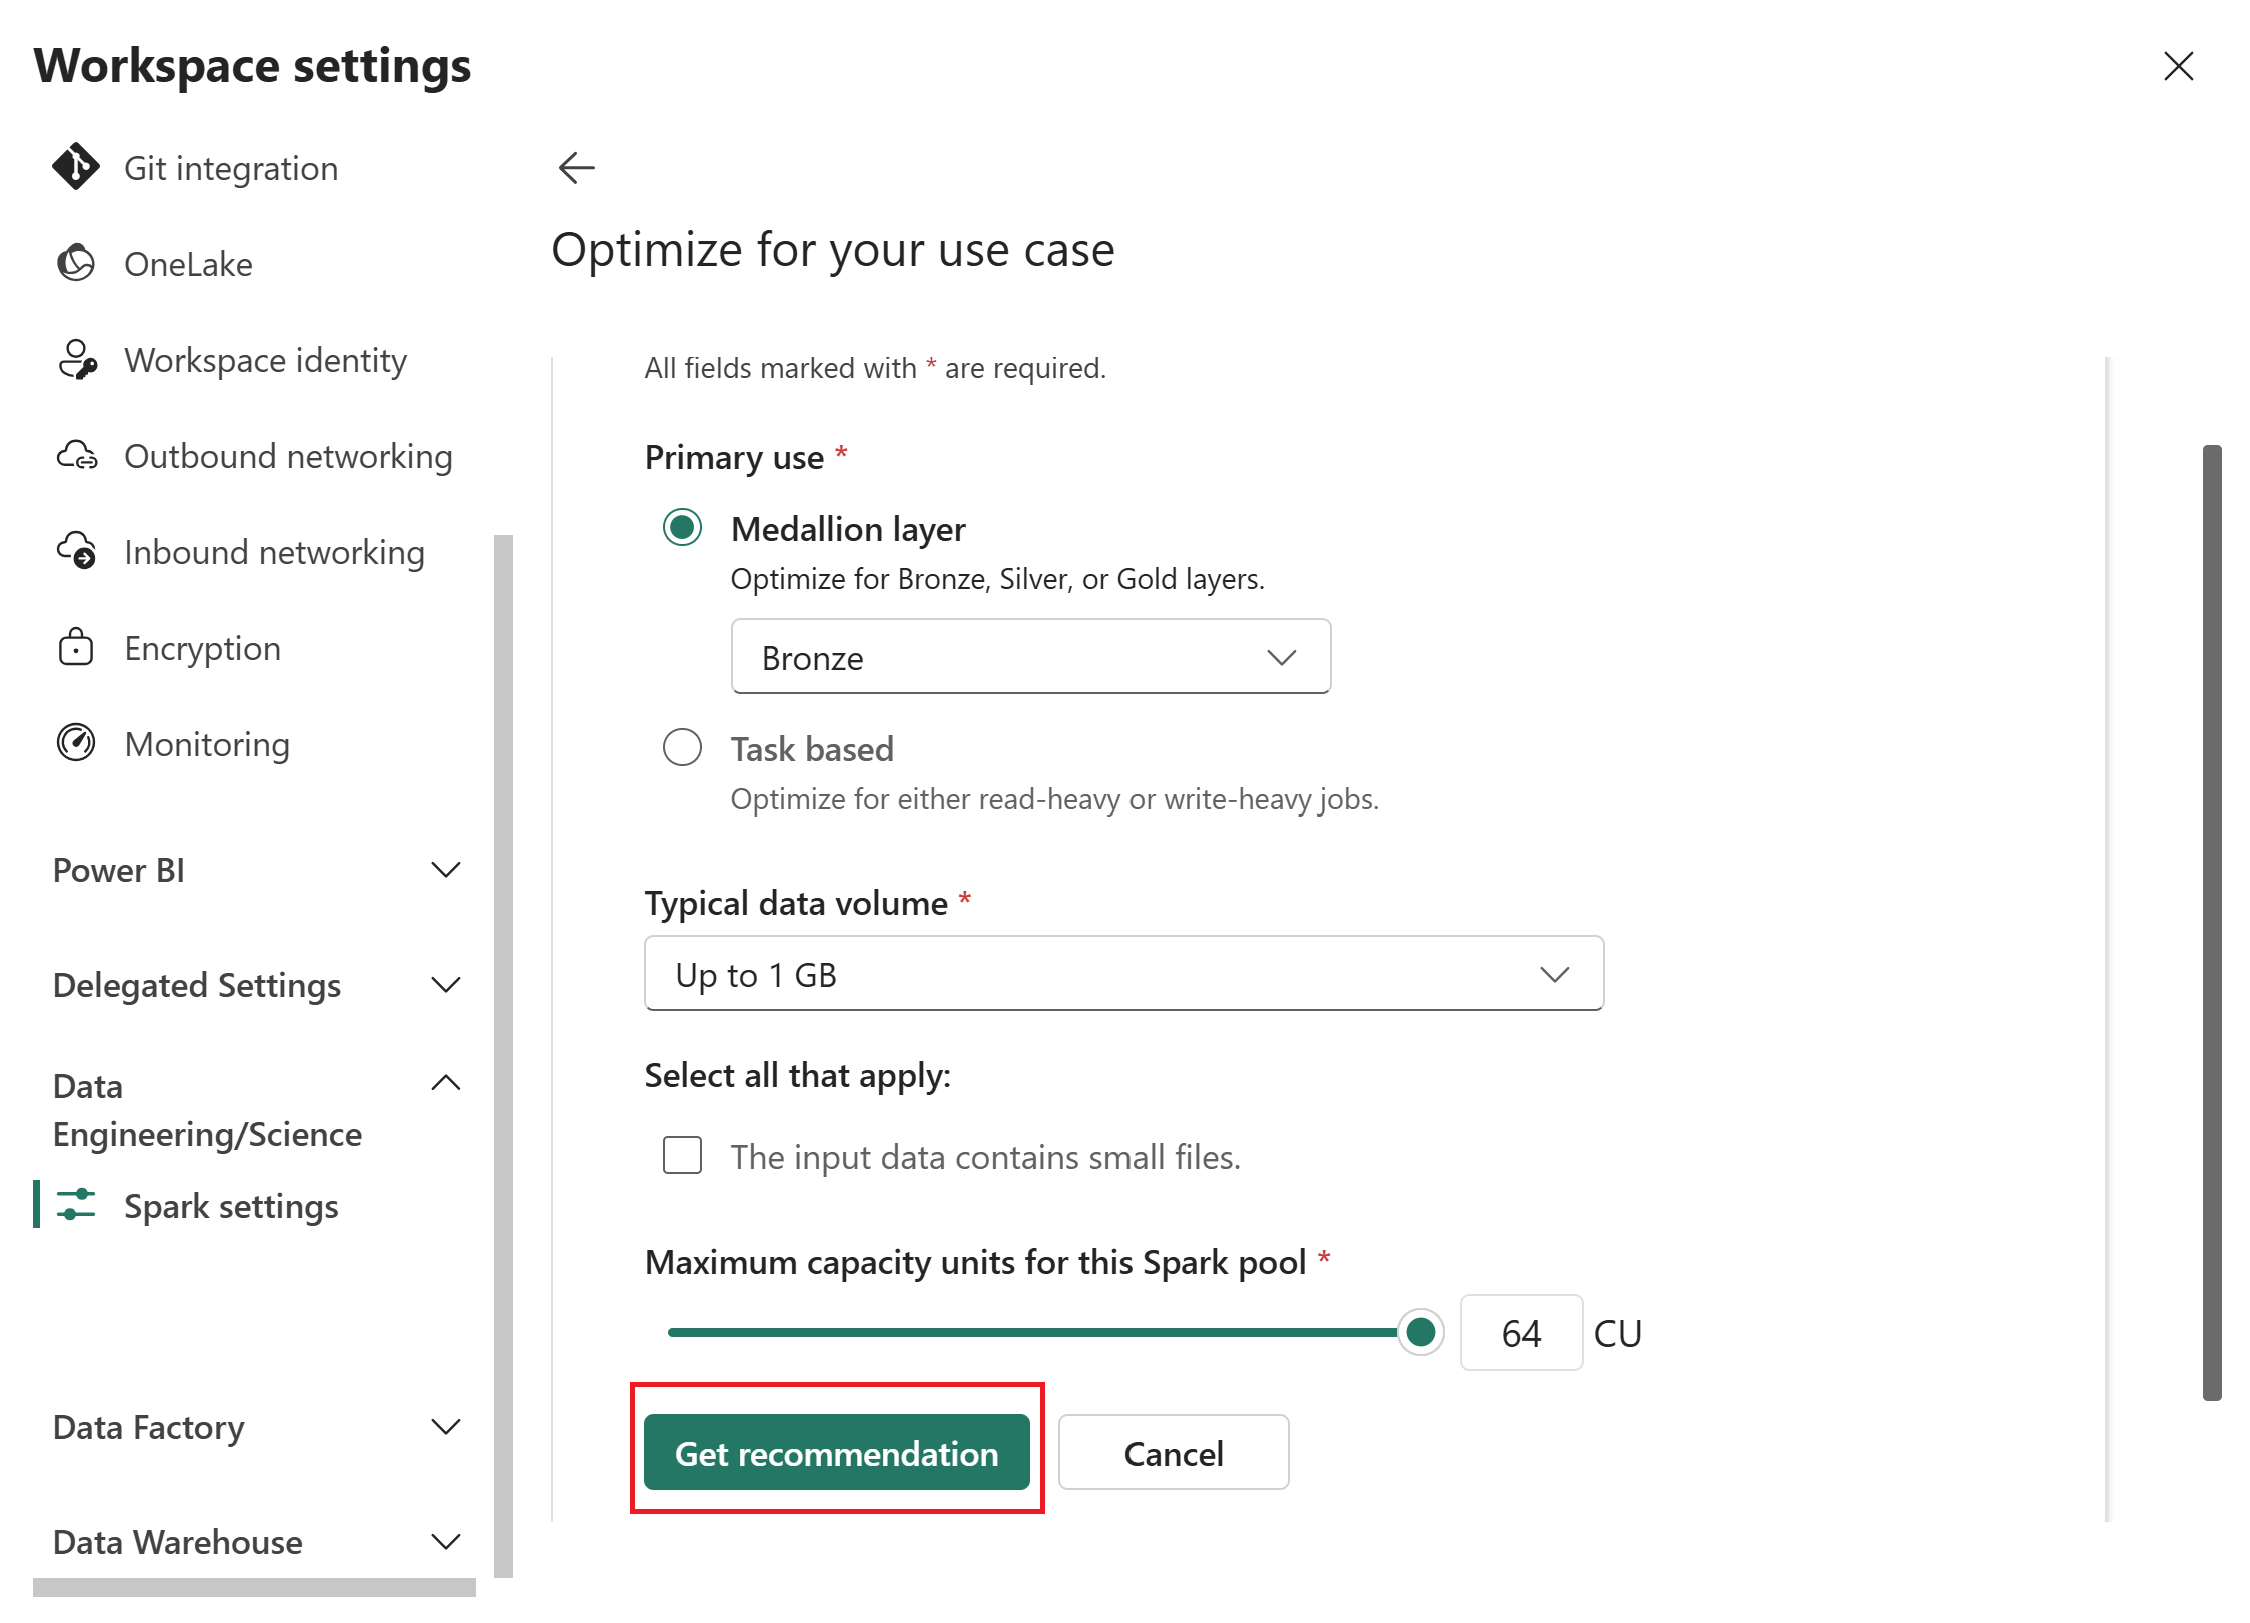Click the Workspace identity icon
This screenshot has height=1623, width=2250.
coord(76,359)
